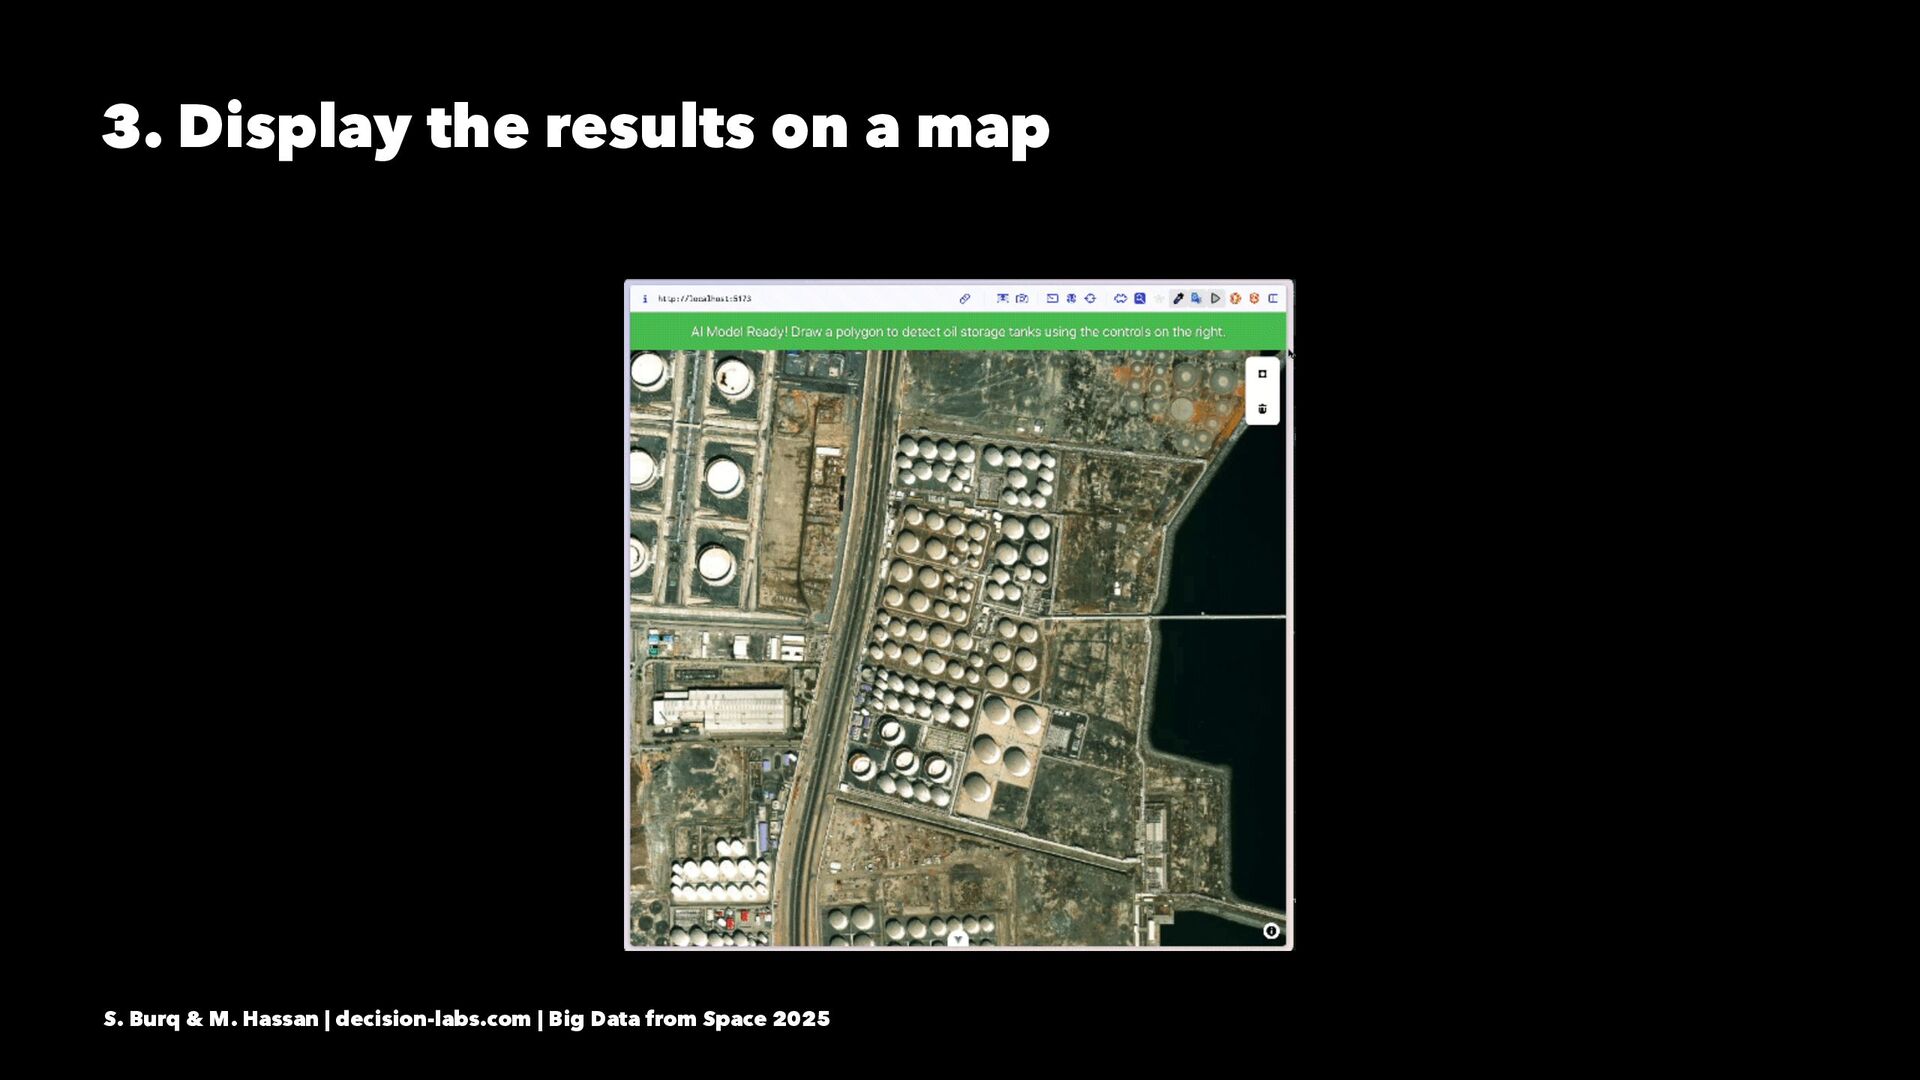The height and width of the screenshot is (1080, 1920).
Task: Click the camera screenshot toolbar icon
Action: (x=1022, y=298)
